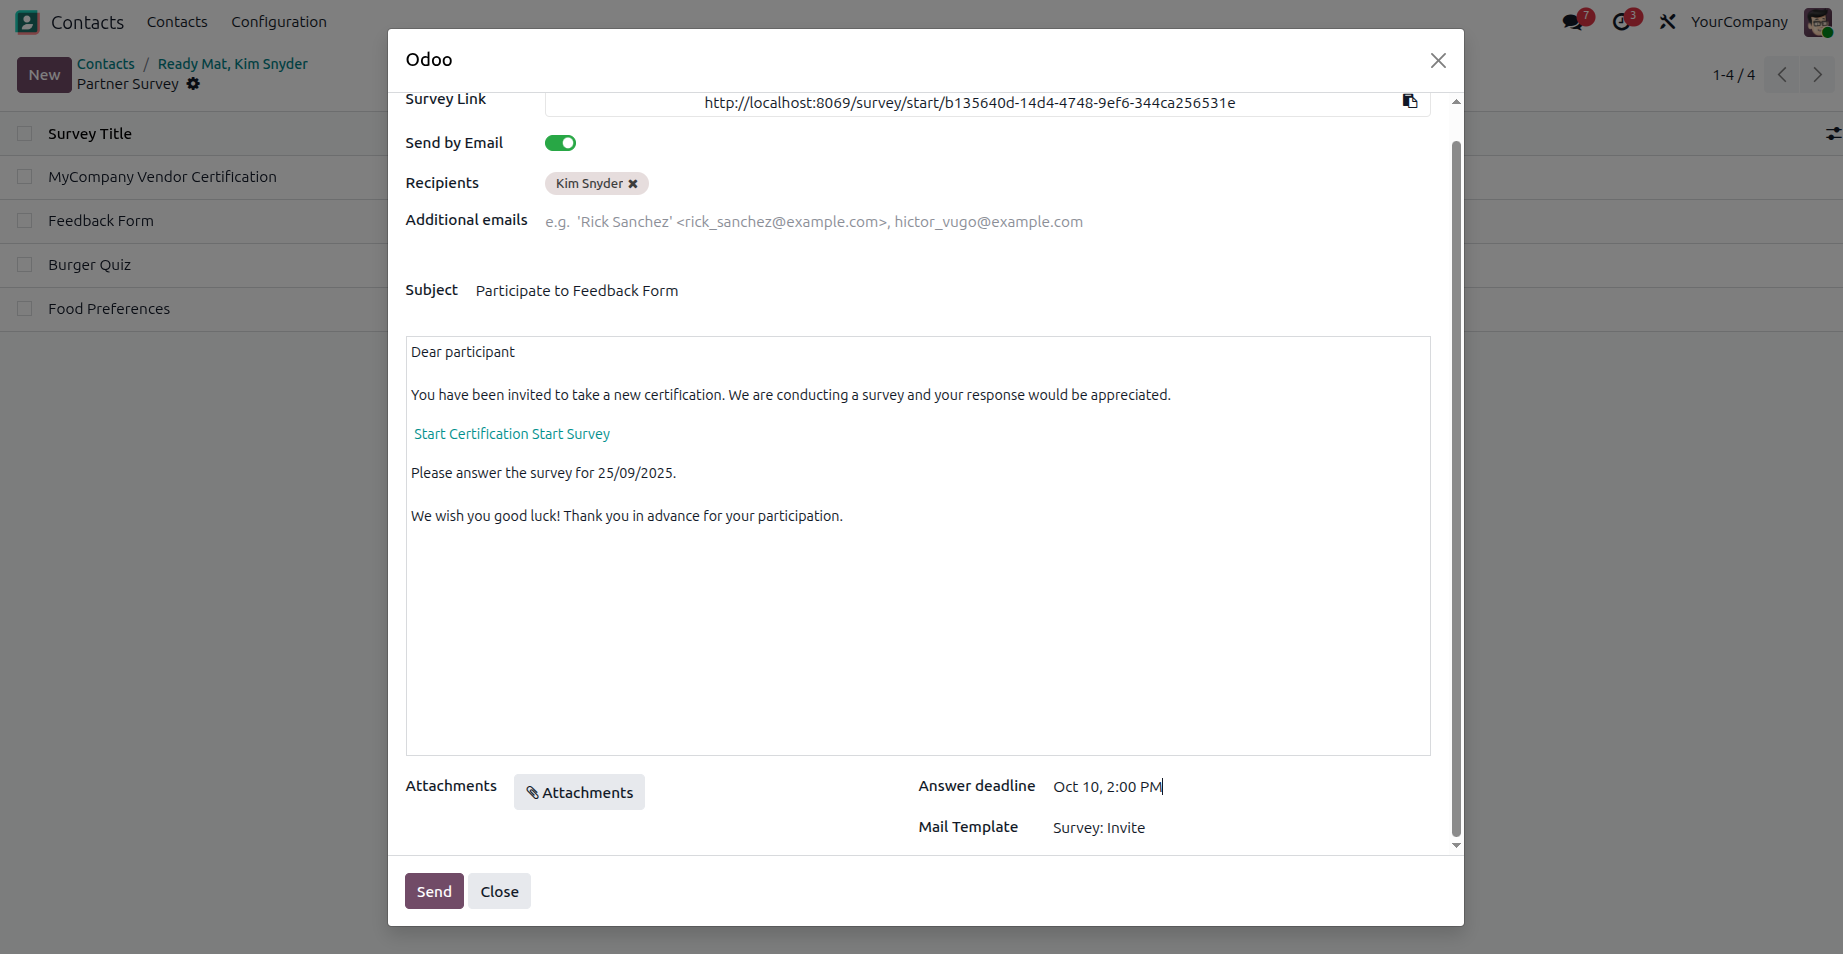The height and width of the screenshot is (954, 1843).
Task: Open the Configuration menu
Action: pos(279,22)
